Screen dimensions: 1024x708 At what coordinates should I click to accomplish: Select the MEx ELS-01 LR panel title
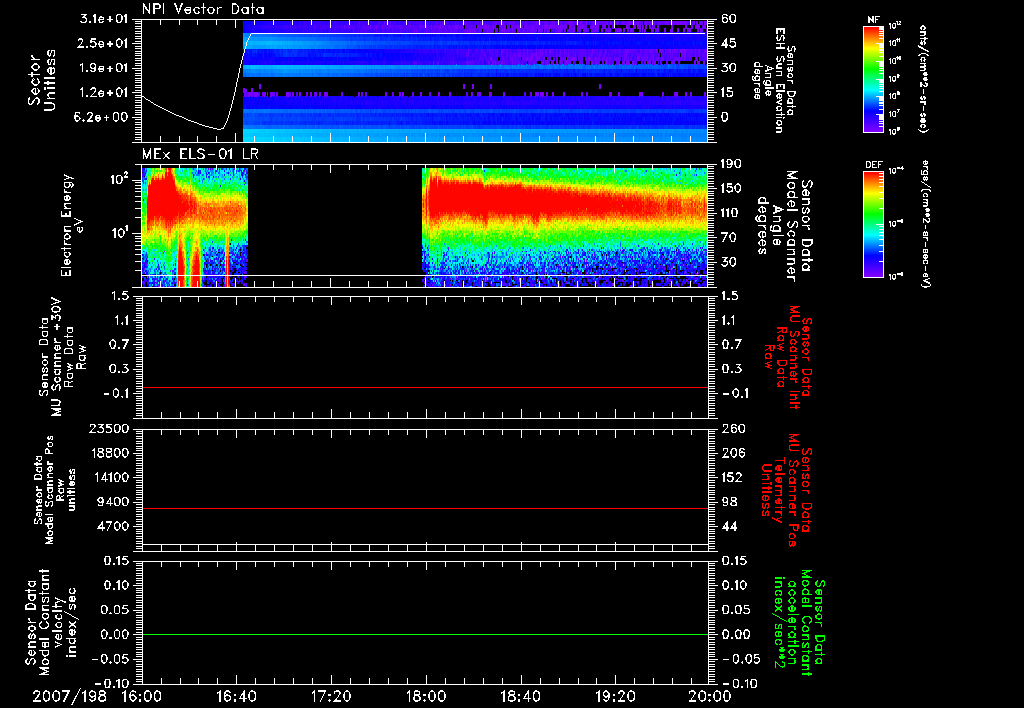(x=200, y=155)
